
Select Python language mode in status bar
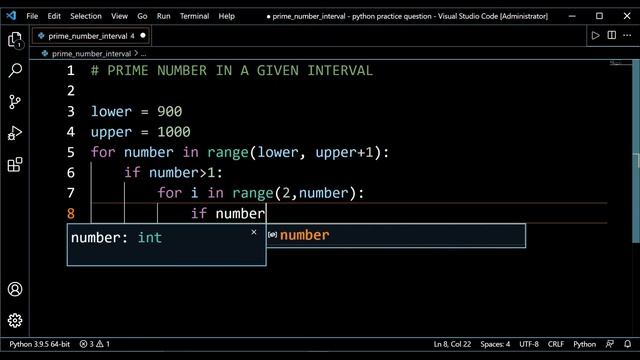point(584,344)
